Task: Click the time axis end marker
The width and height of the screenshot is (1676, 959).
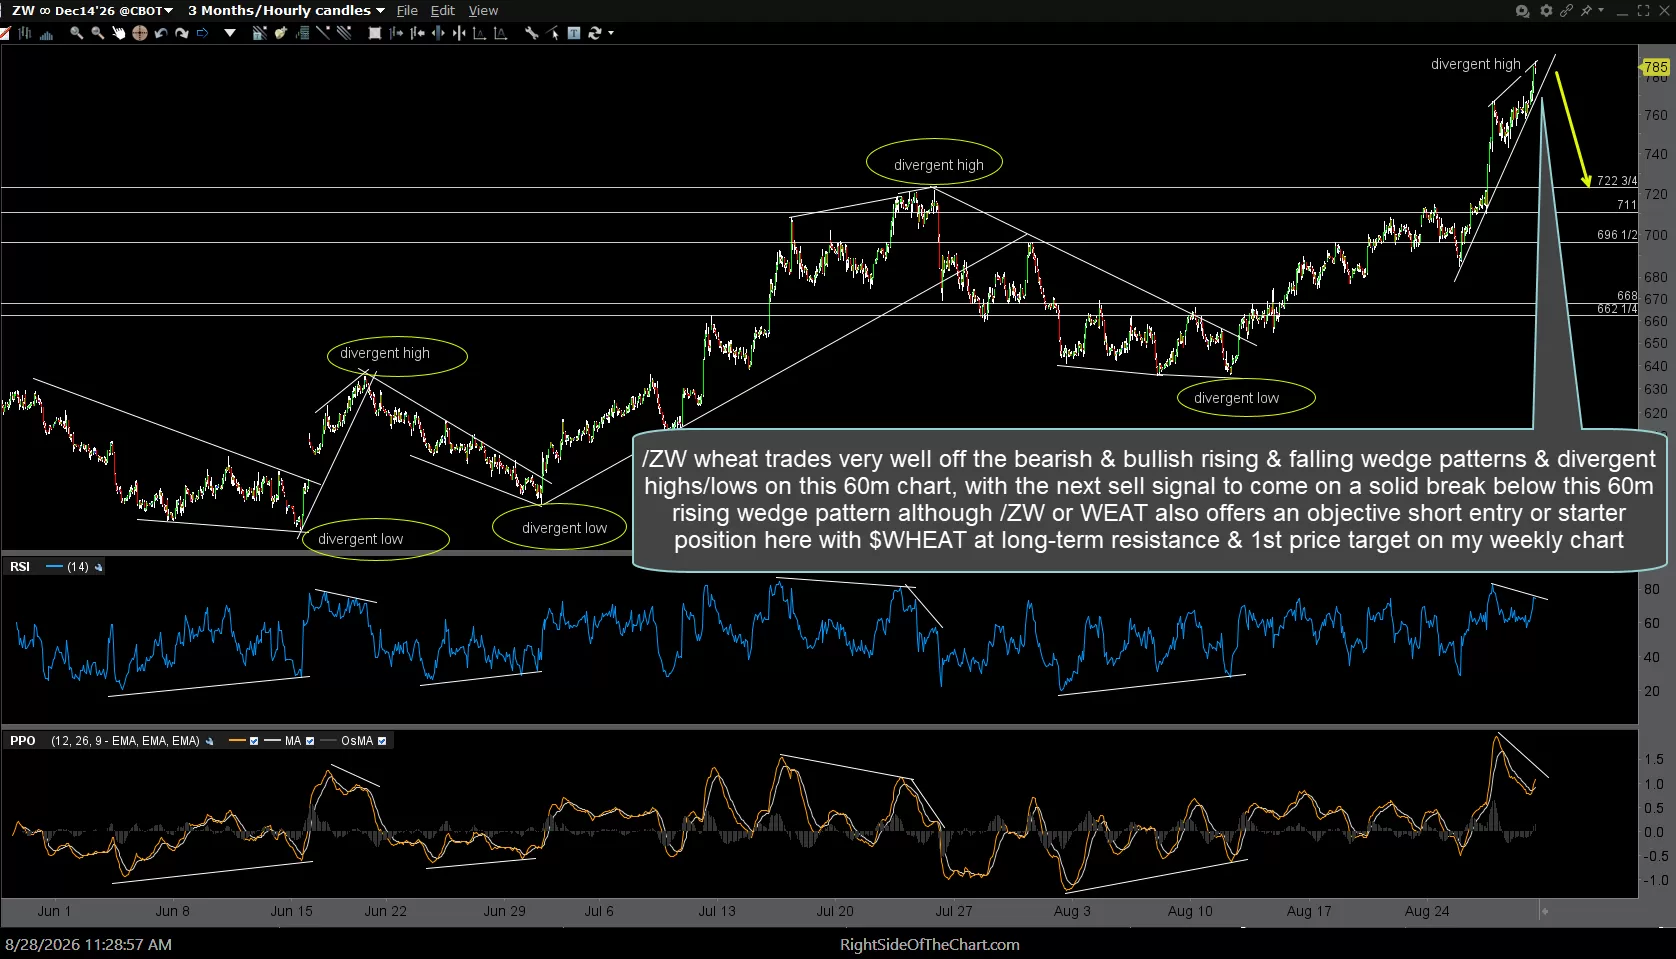Action: point(1545,911)
